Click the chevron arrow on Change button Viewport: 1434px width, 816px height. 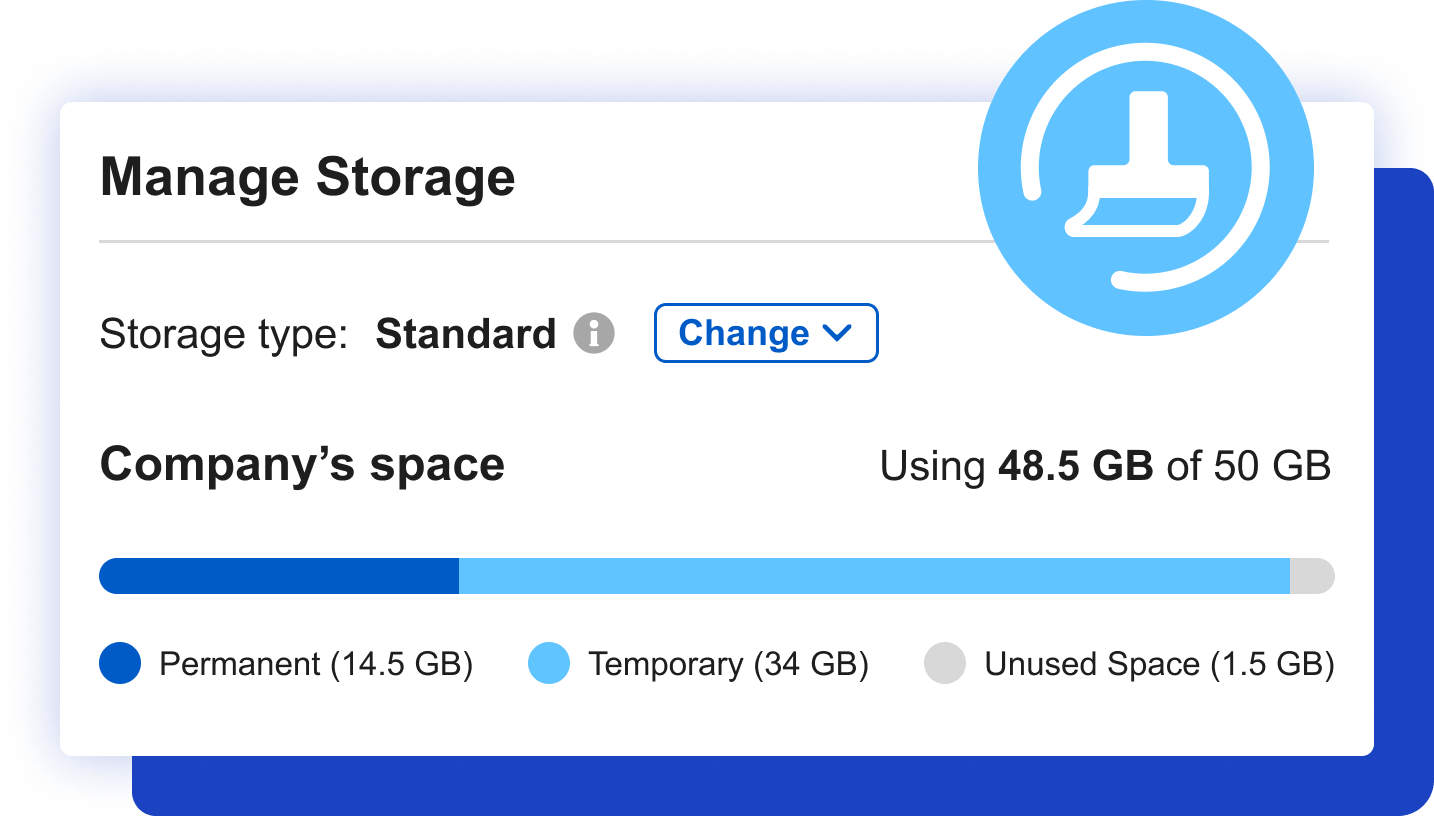click(x=835, y=333)
